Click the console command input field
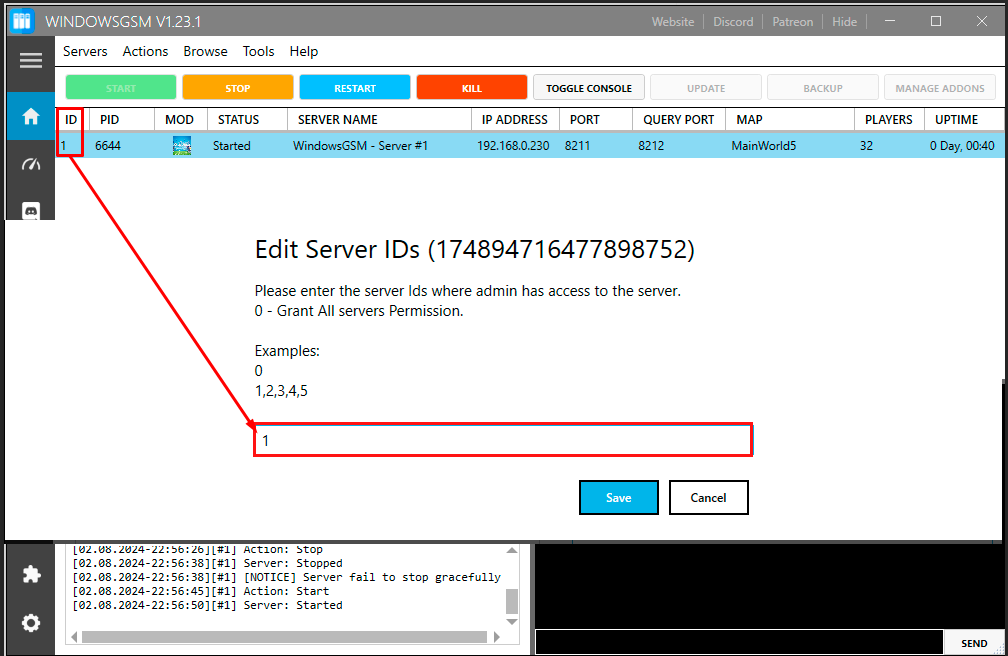Screen dimensions: 1008x656 tap(739, 642)
